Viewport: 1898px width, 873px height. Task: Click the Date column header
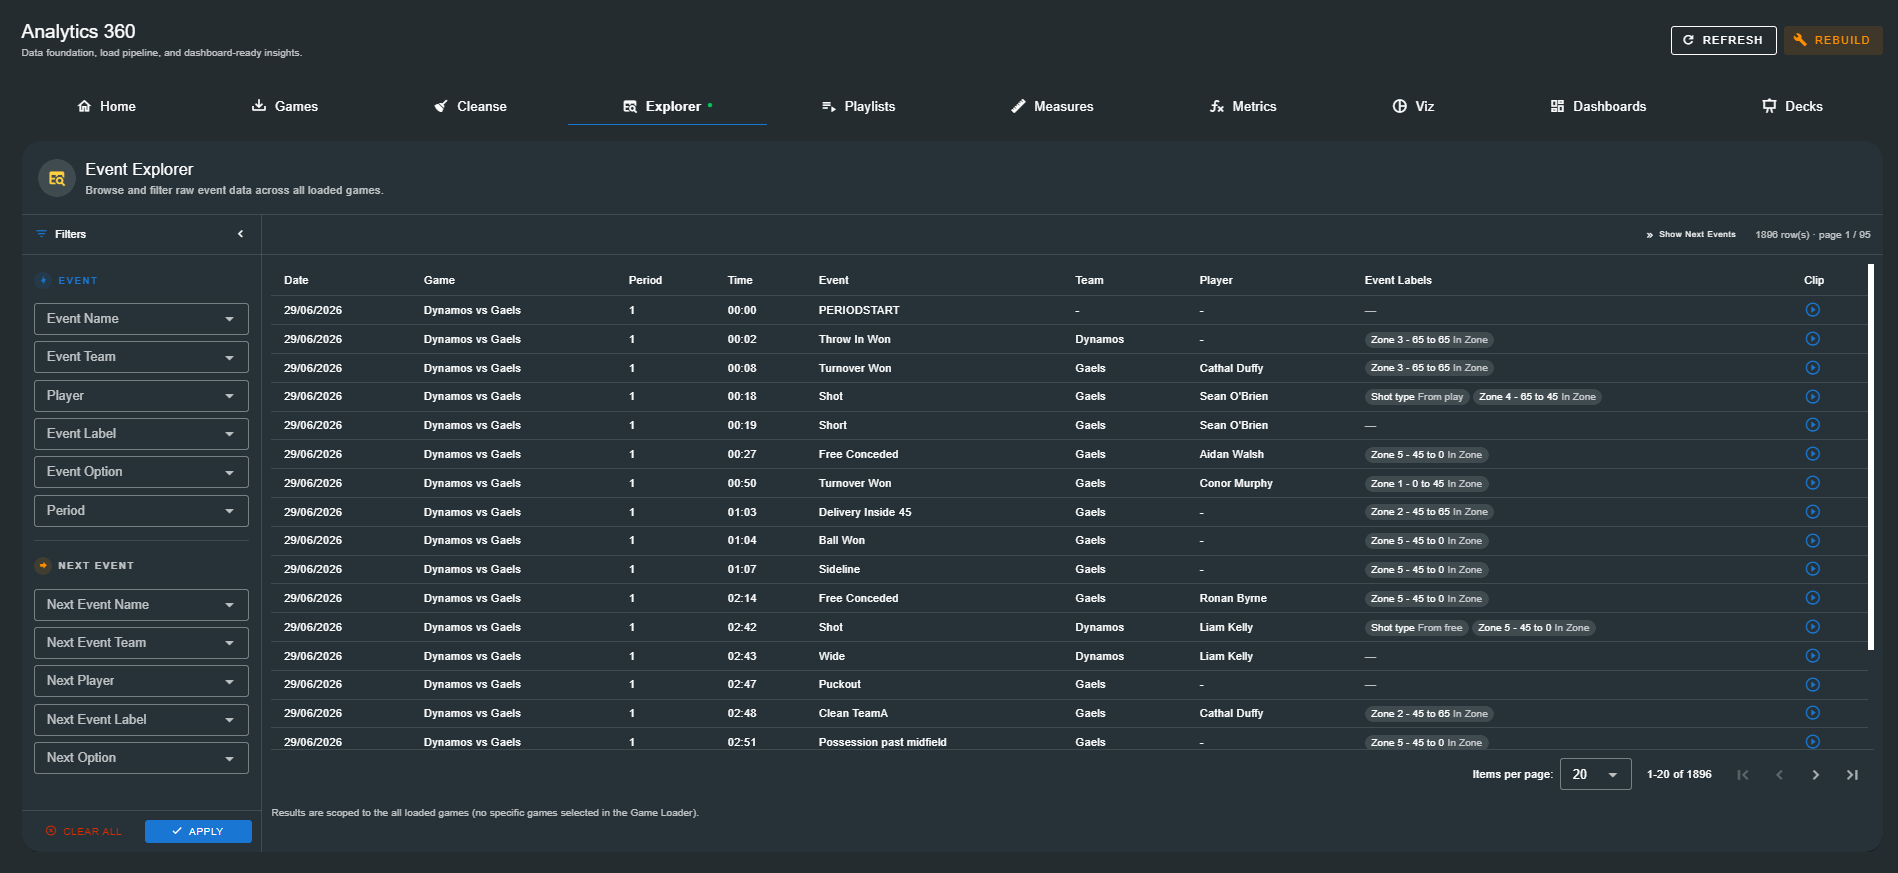(x=296, y=280)
